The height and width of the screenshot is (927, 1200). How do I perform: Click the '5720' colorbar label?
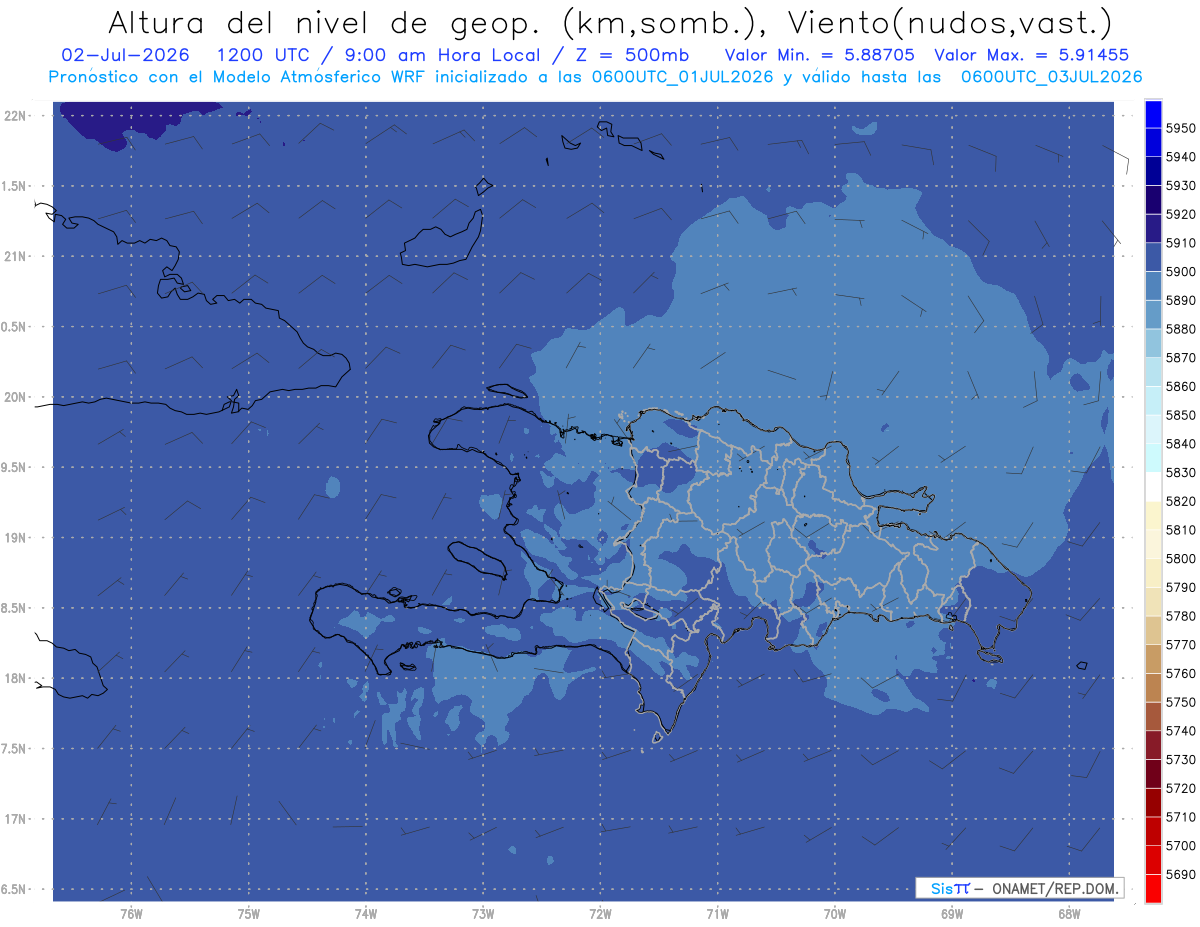click(1181, 788)
